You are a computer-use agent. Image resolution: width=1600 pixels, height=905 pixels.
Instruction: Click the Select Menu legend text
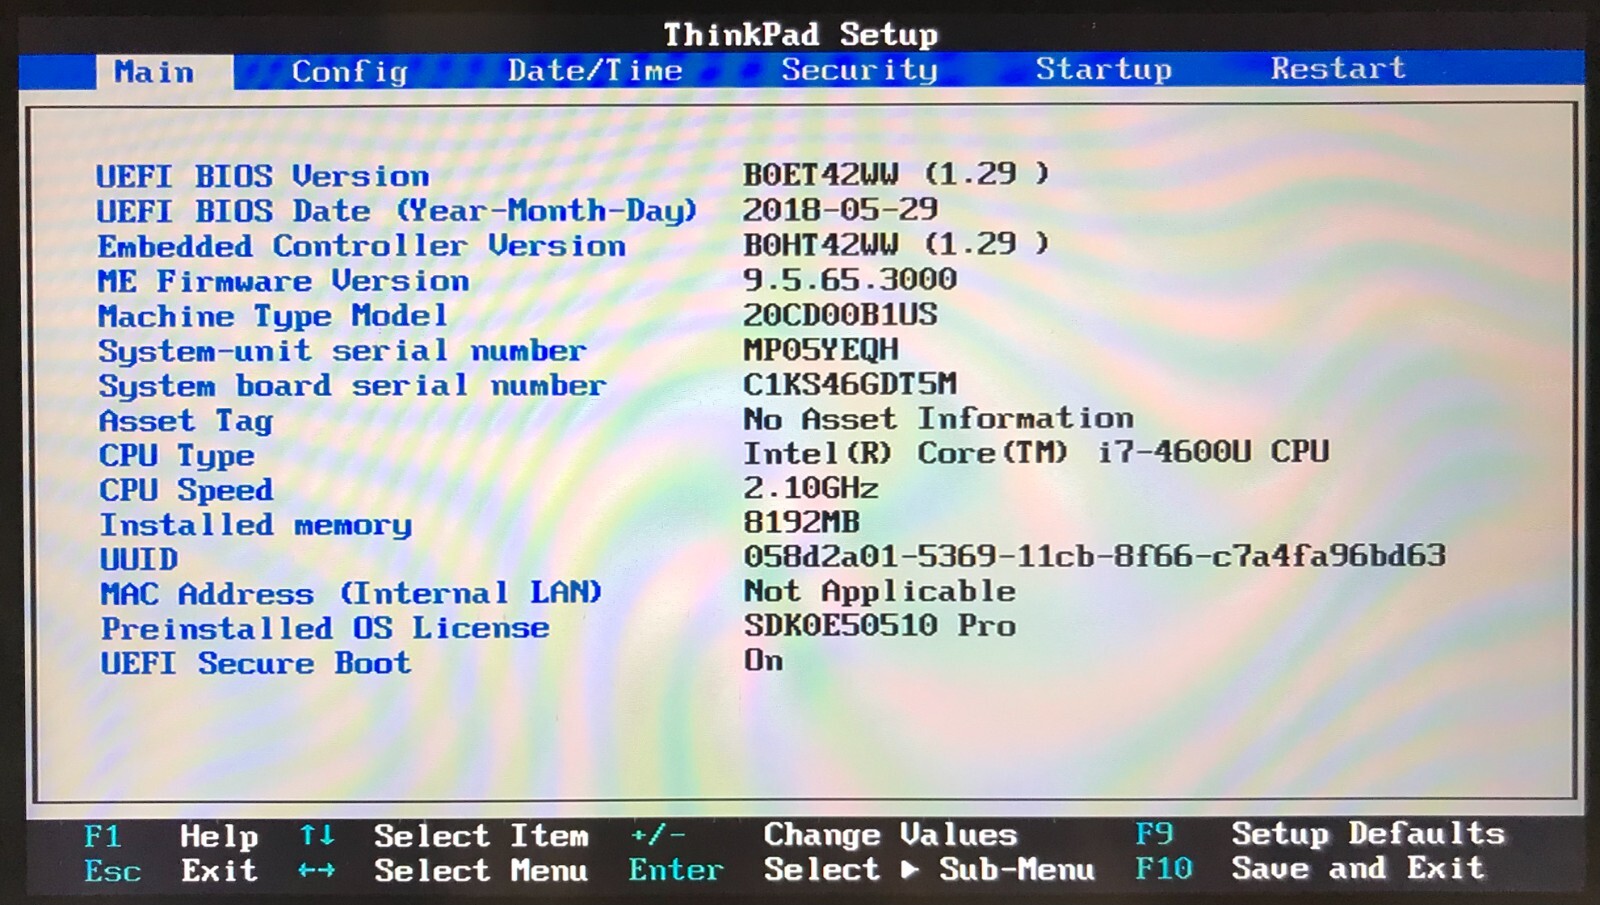point(481,870)
